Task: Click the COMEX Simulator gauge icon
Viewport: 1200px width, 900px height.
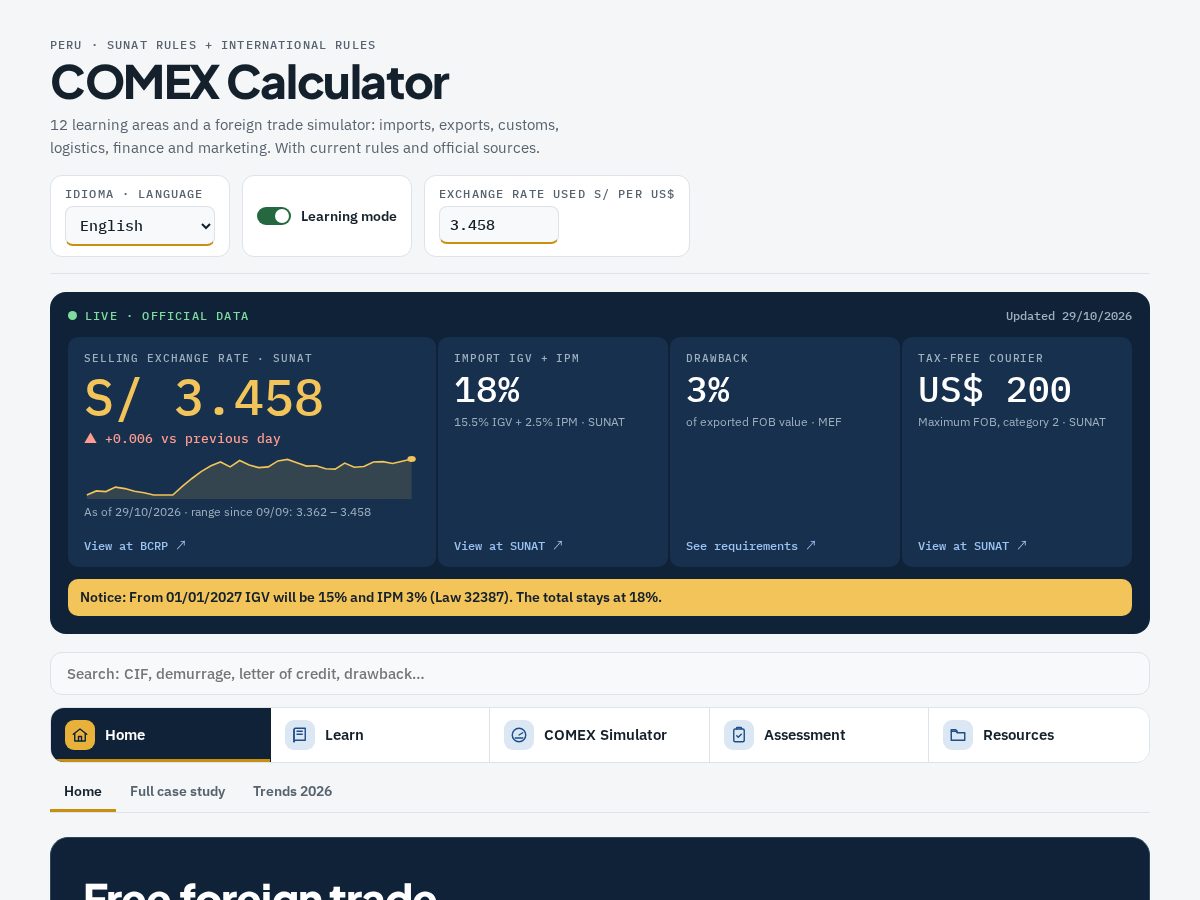Action: point(519,735)
